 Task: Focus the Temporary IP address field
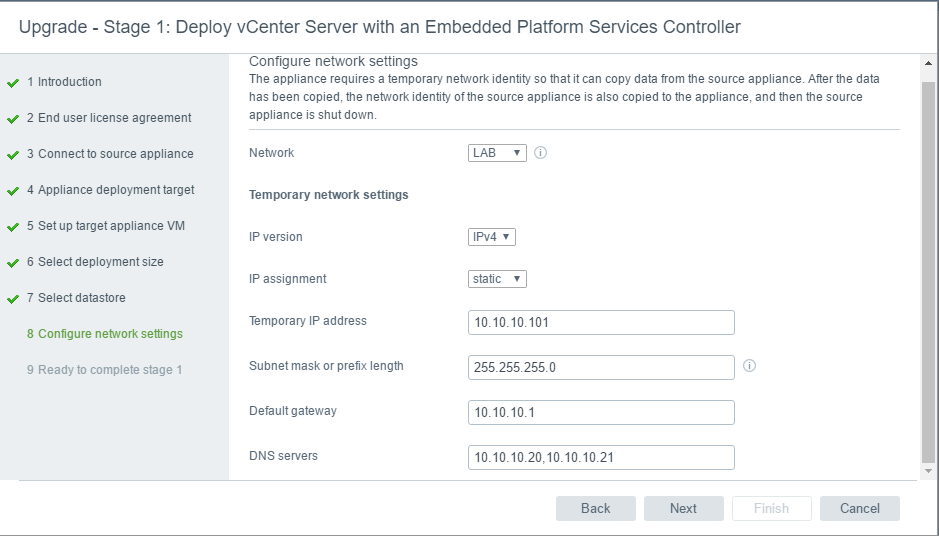click(x=601, y=322)
